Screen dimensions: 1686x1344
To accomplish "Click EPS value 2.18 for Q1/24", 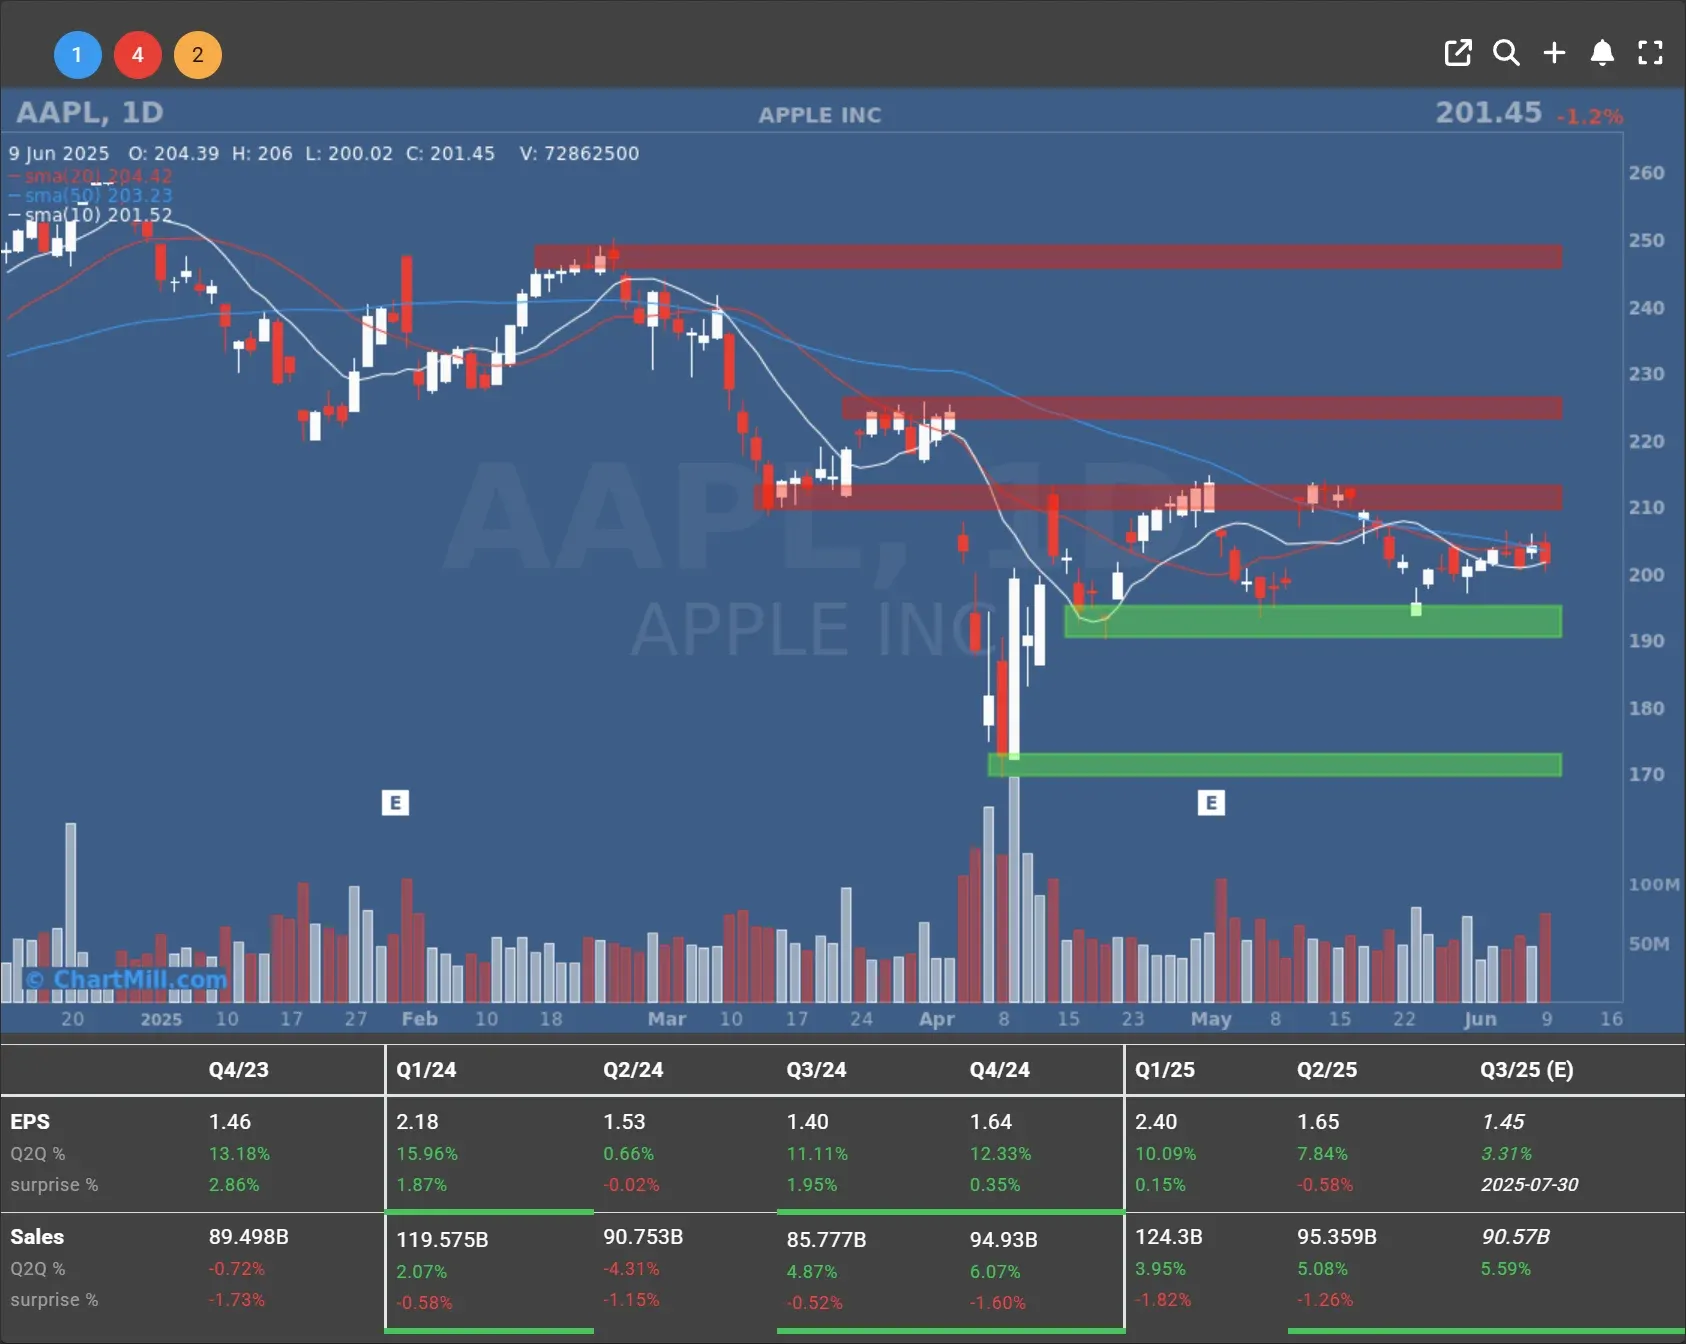I will (x=417, y=1122).
